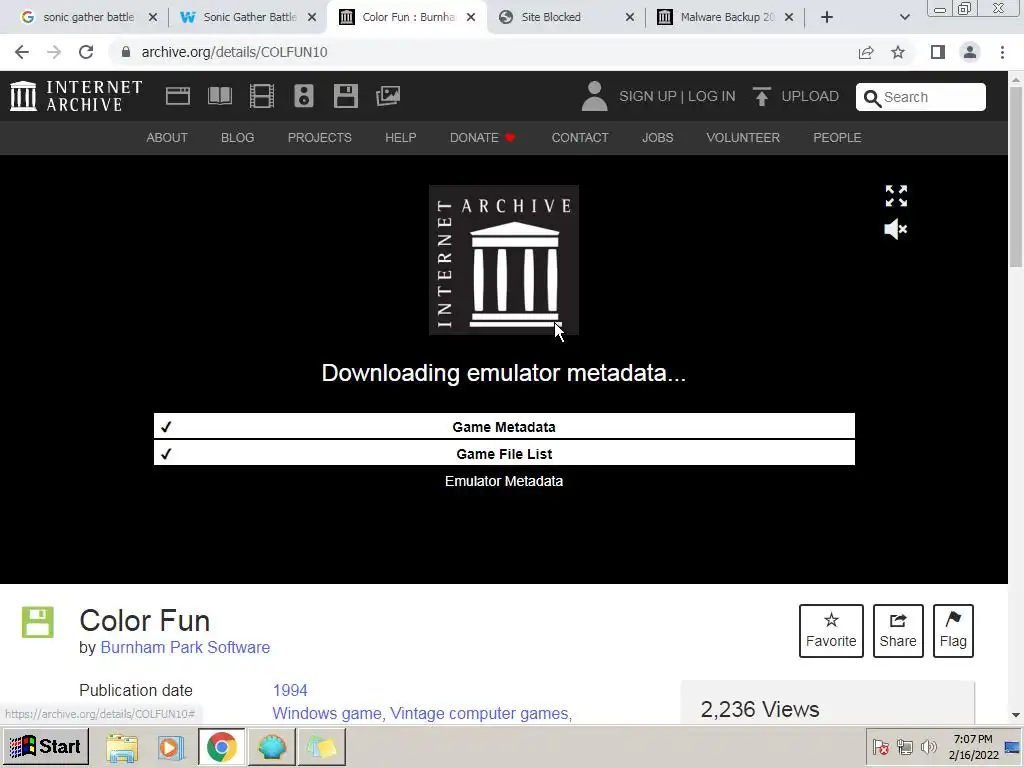Reload the current page

click(86, 52)
